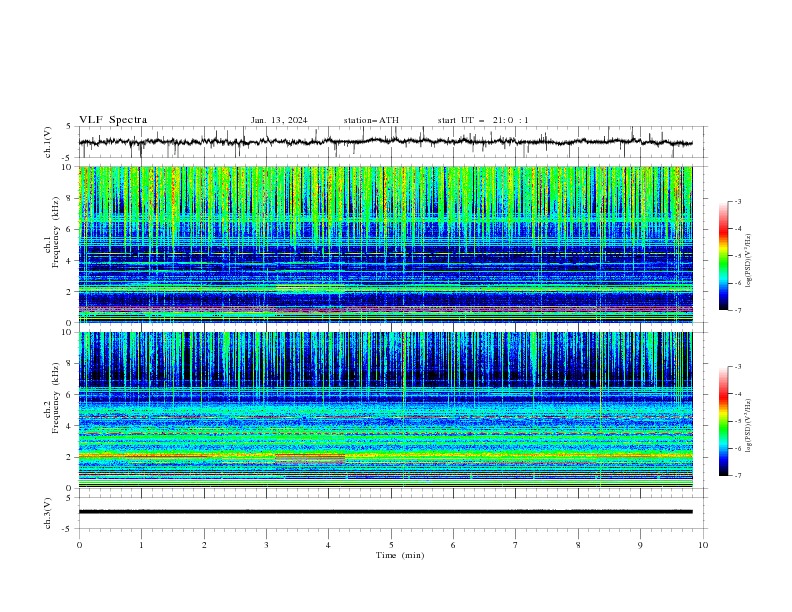Screen dimensions: 792x612
Task: Select the "start UT = 21:0 :1" text
Action: 483,120
